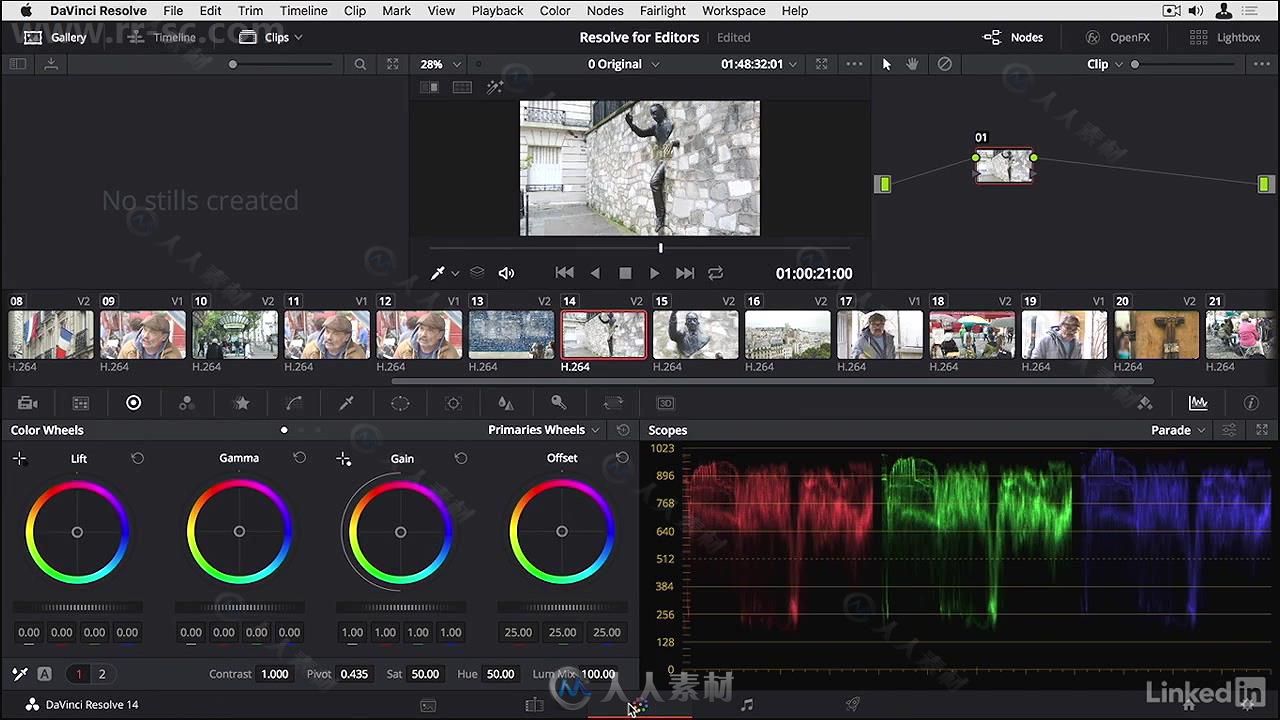Select the hand pan tool in Nodes
Viewport: 1280px width, 720px height.
coord(913,64)
